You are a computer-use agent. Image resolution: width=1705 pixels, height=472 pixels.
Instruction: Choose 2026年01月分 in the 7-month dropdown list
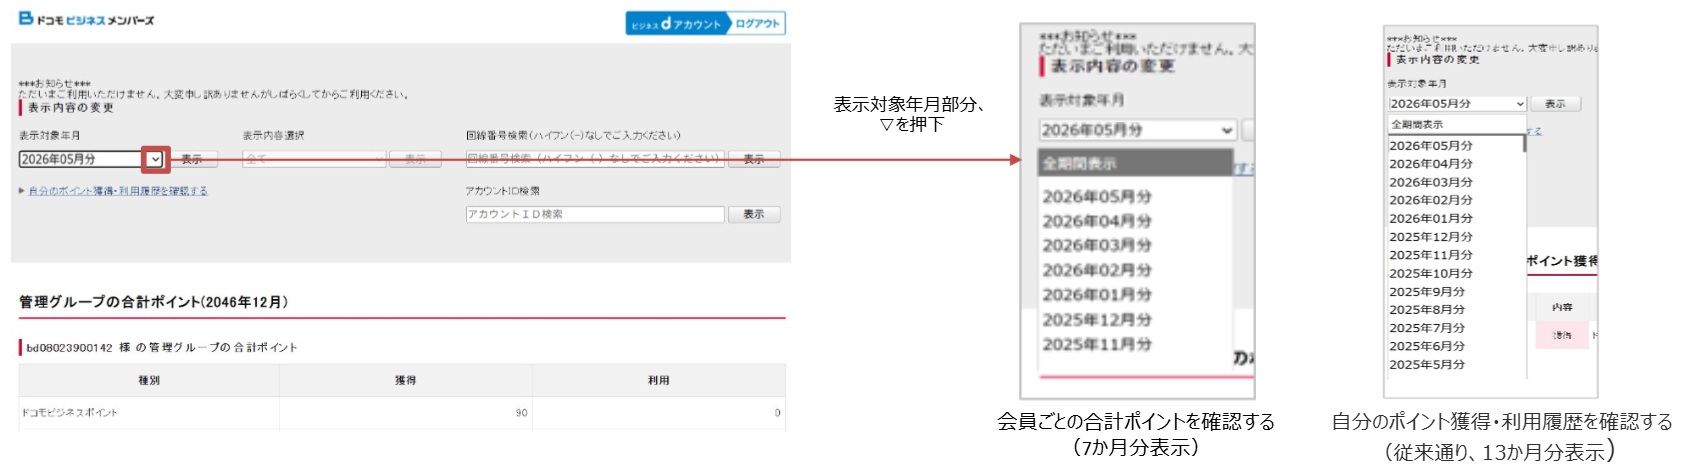pyautogui.click(x=1097, y=295)
